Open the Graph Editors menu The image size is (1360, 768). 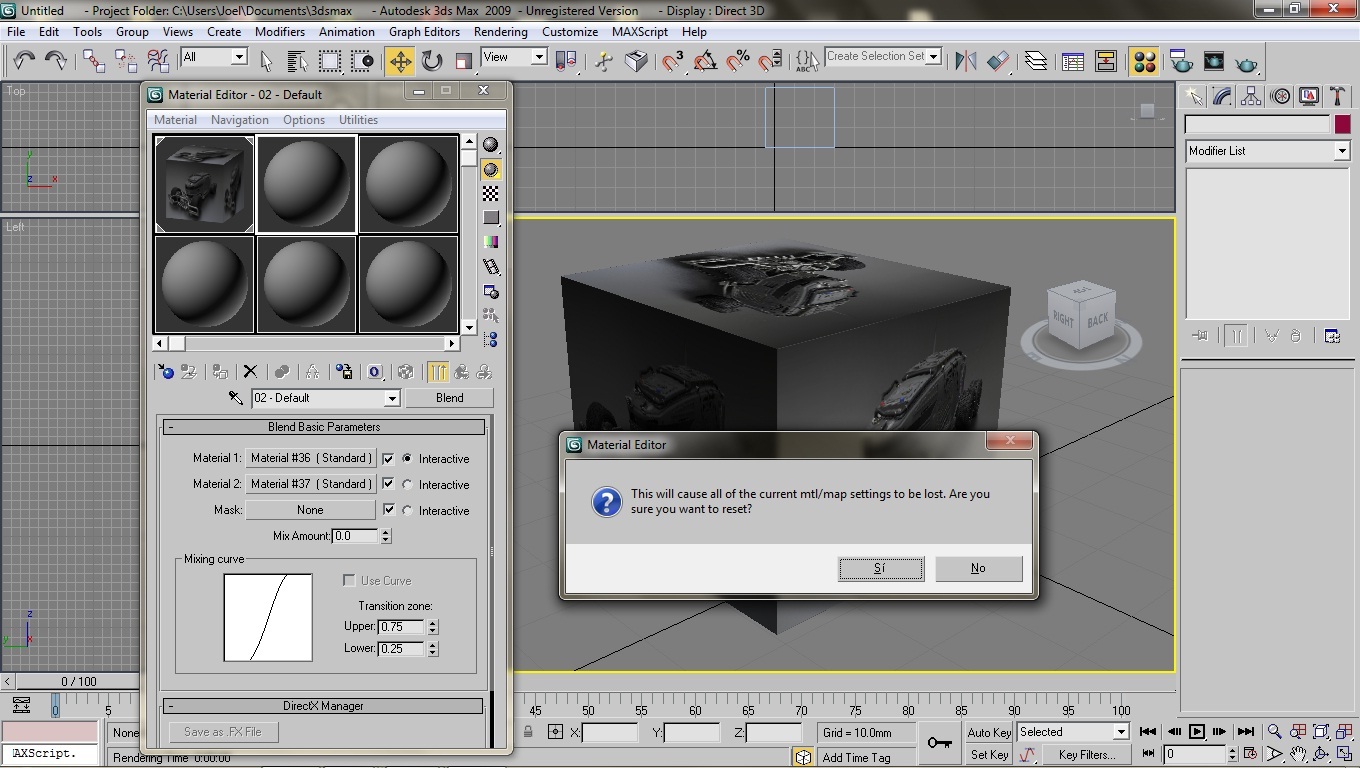pyautogui.click(x=424, y=32)
